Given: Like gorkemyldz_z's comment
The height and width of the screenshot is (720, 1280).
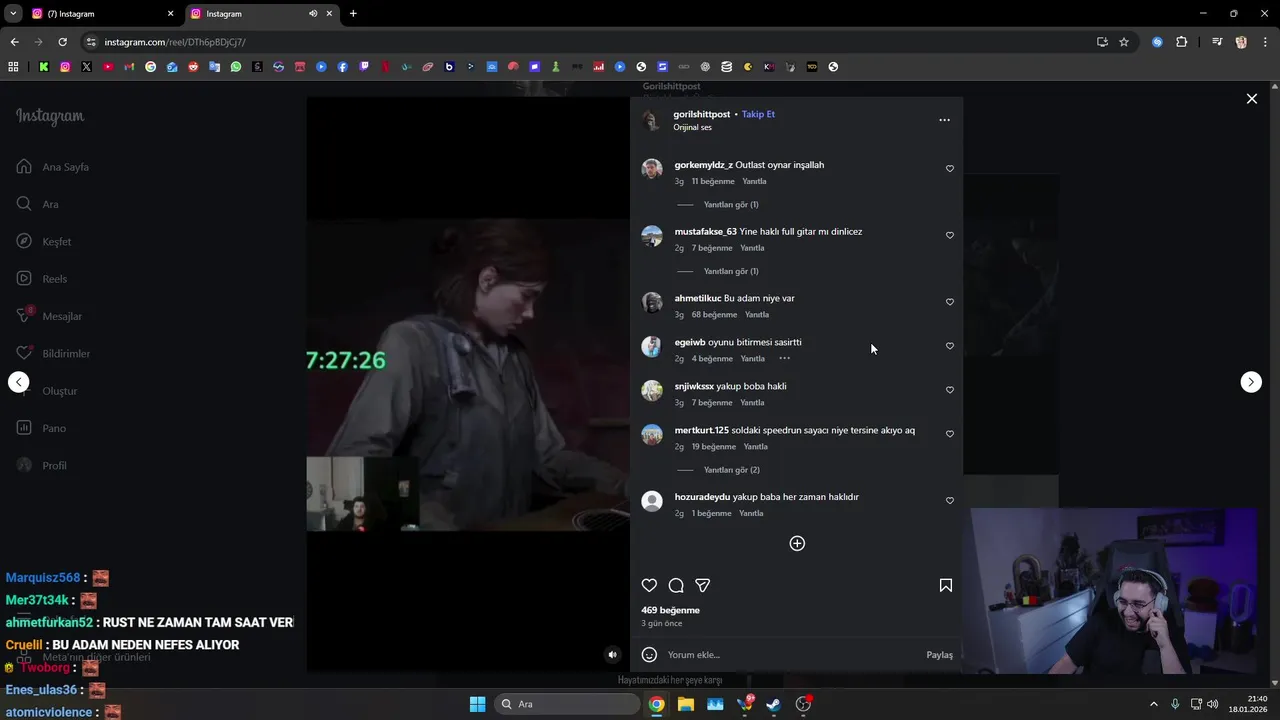Looking at the screenshot, I should click(x=950, y=169).
